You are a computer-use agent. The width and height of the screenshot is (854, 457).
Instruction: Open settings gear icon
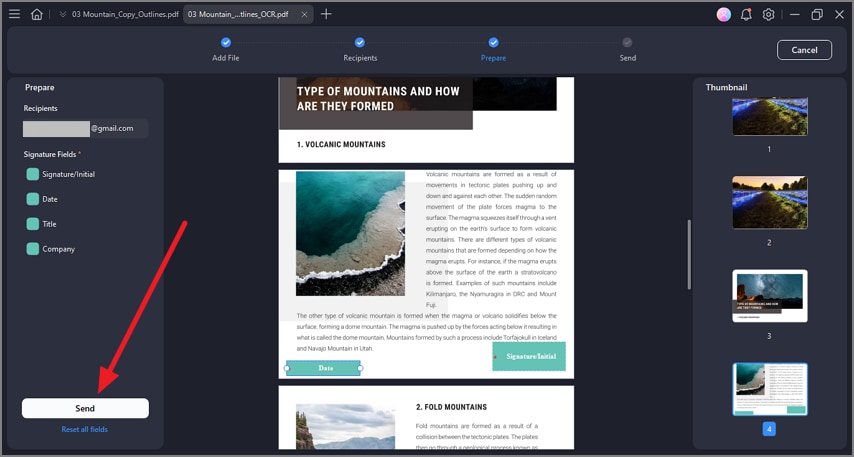(x=768, y=15)
